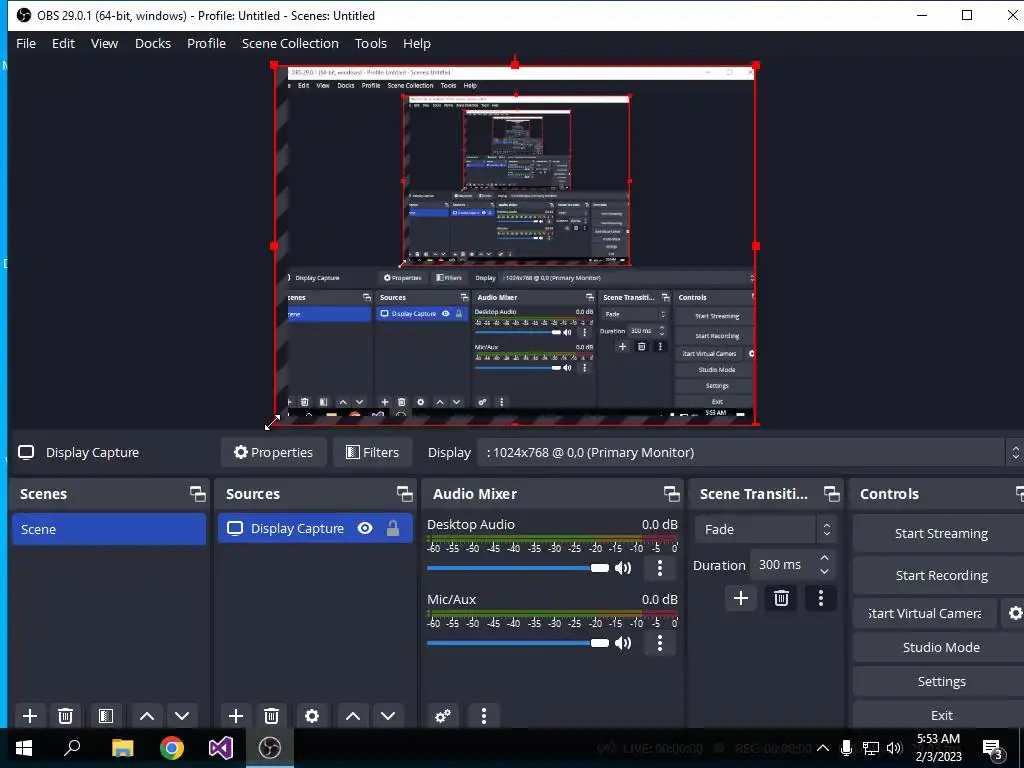Pop out the Audio Mixer dock
This screenshot has width=1024, height=768.
[x=671, y=494]
